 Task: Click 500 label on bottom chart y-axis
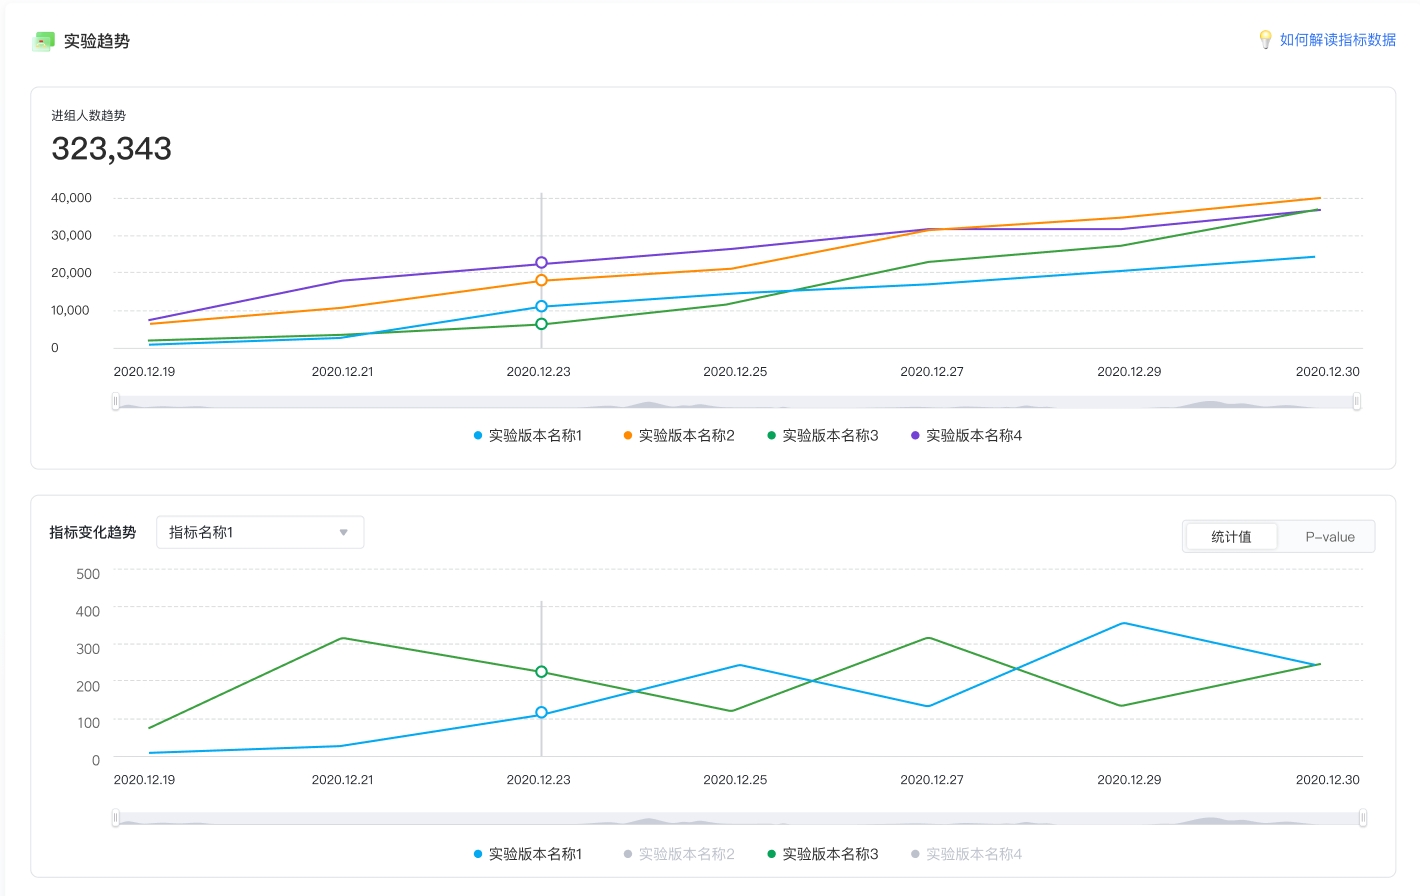pos(88,574)
